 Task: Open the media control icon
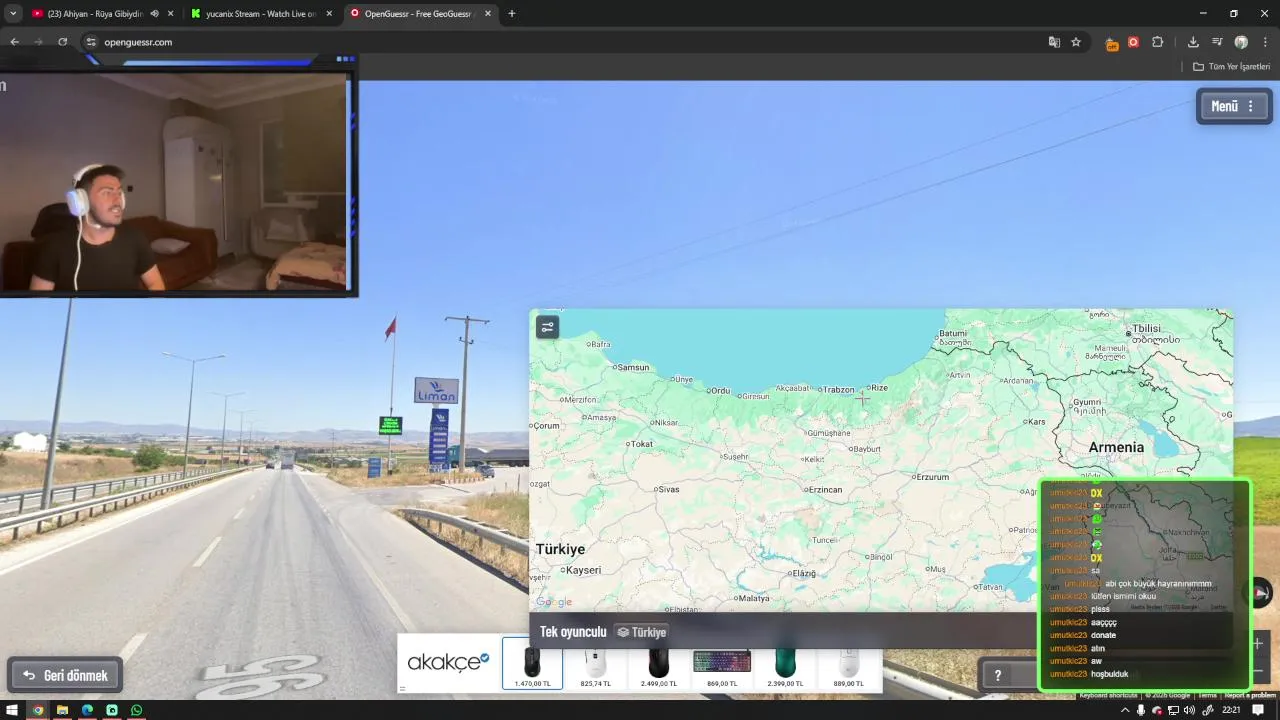[x=1217, y=42]
